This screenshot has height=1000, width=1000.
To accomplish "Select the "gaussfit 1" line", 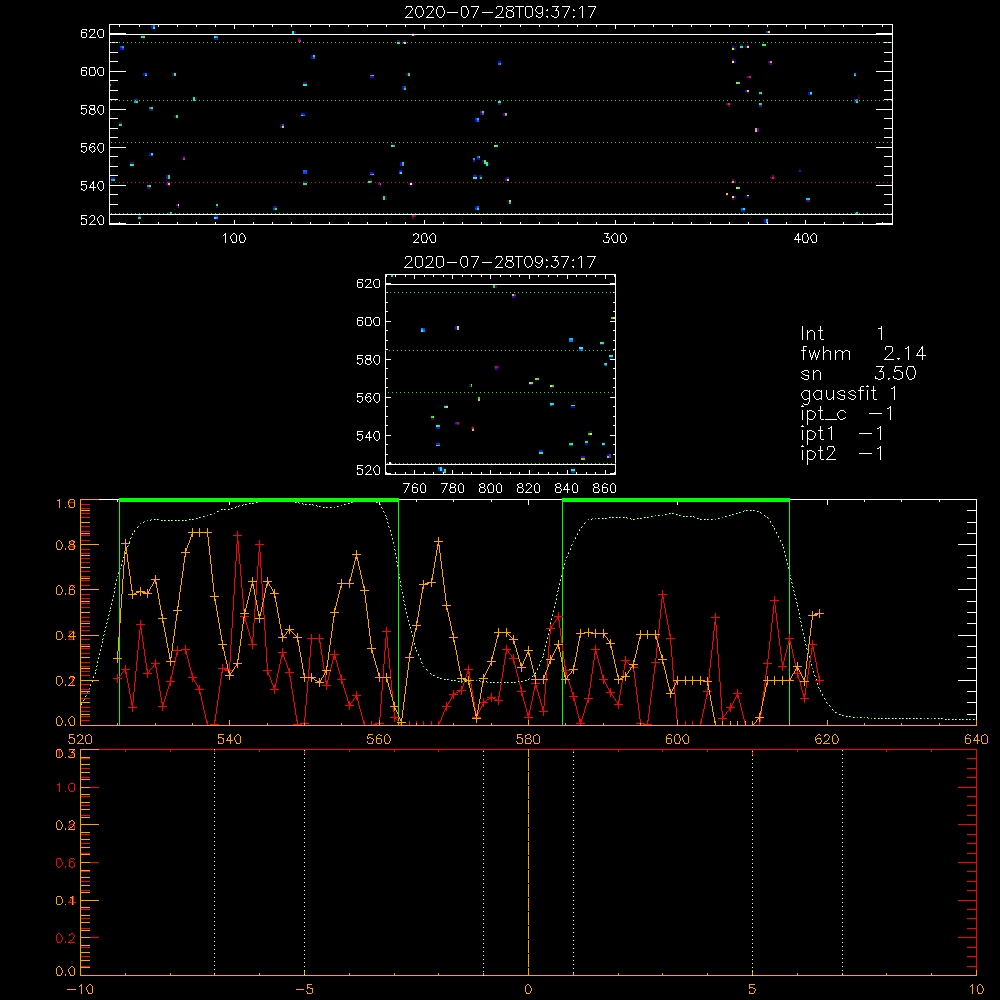I will [849, 394].
